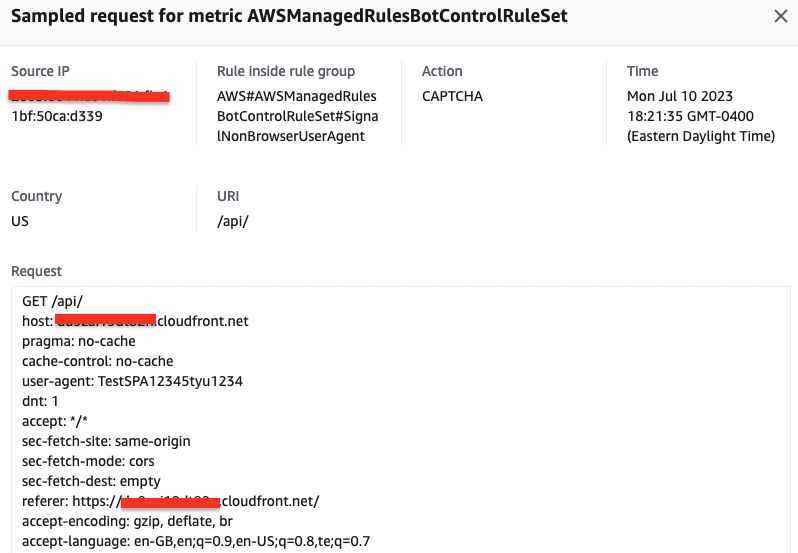Click the Country value US

[20, 221]
